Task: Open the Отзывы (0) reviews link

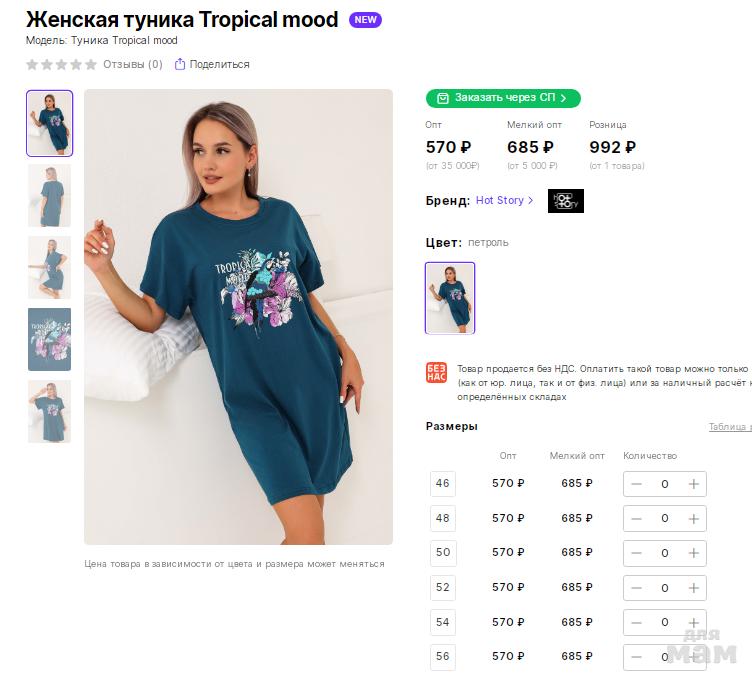Action: click(x=132, y=64)
